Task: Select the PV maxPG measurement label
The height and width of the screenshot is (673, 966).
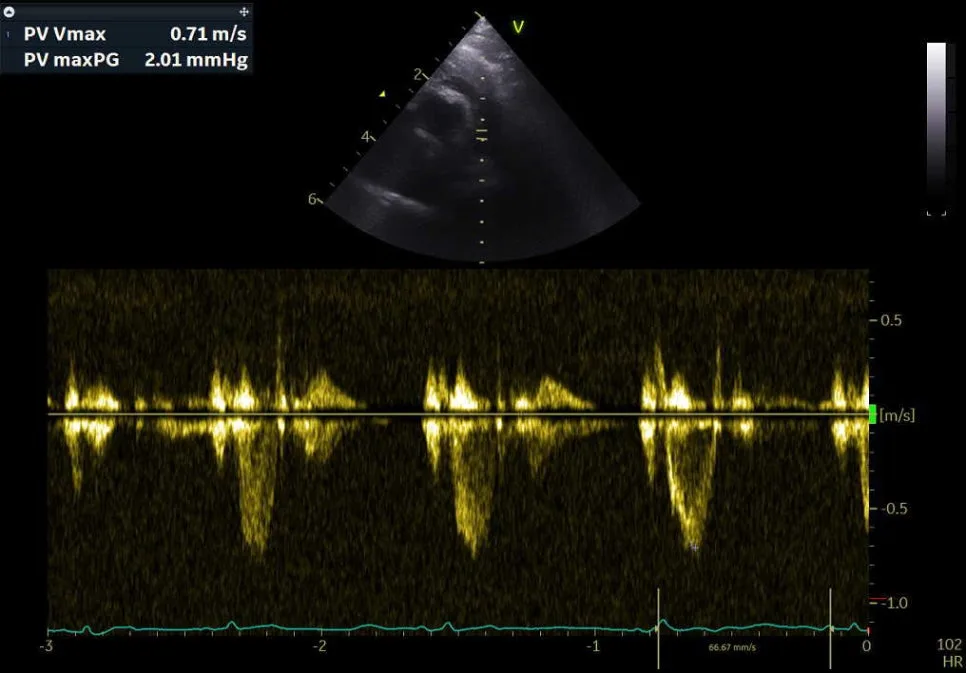Action: [71, 60]
